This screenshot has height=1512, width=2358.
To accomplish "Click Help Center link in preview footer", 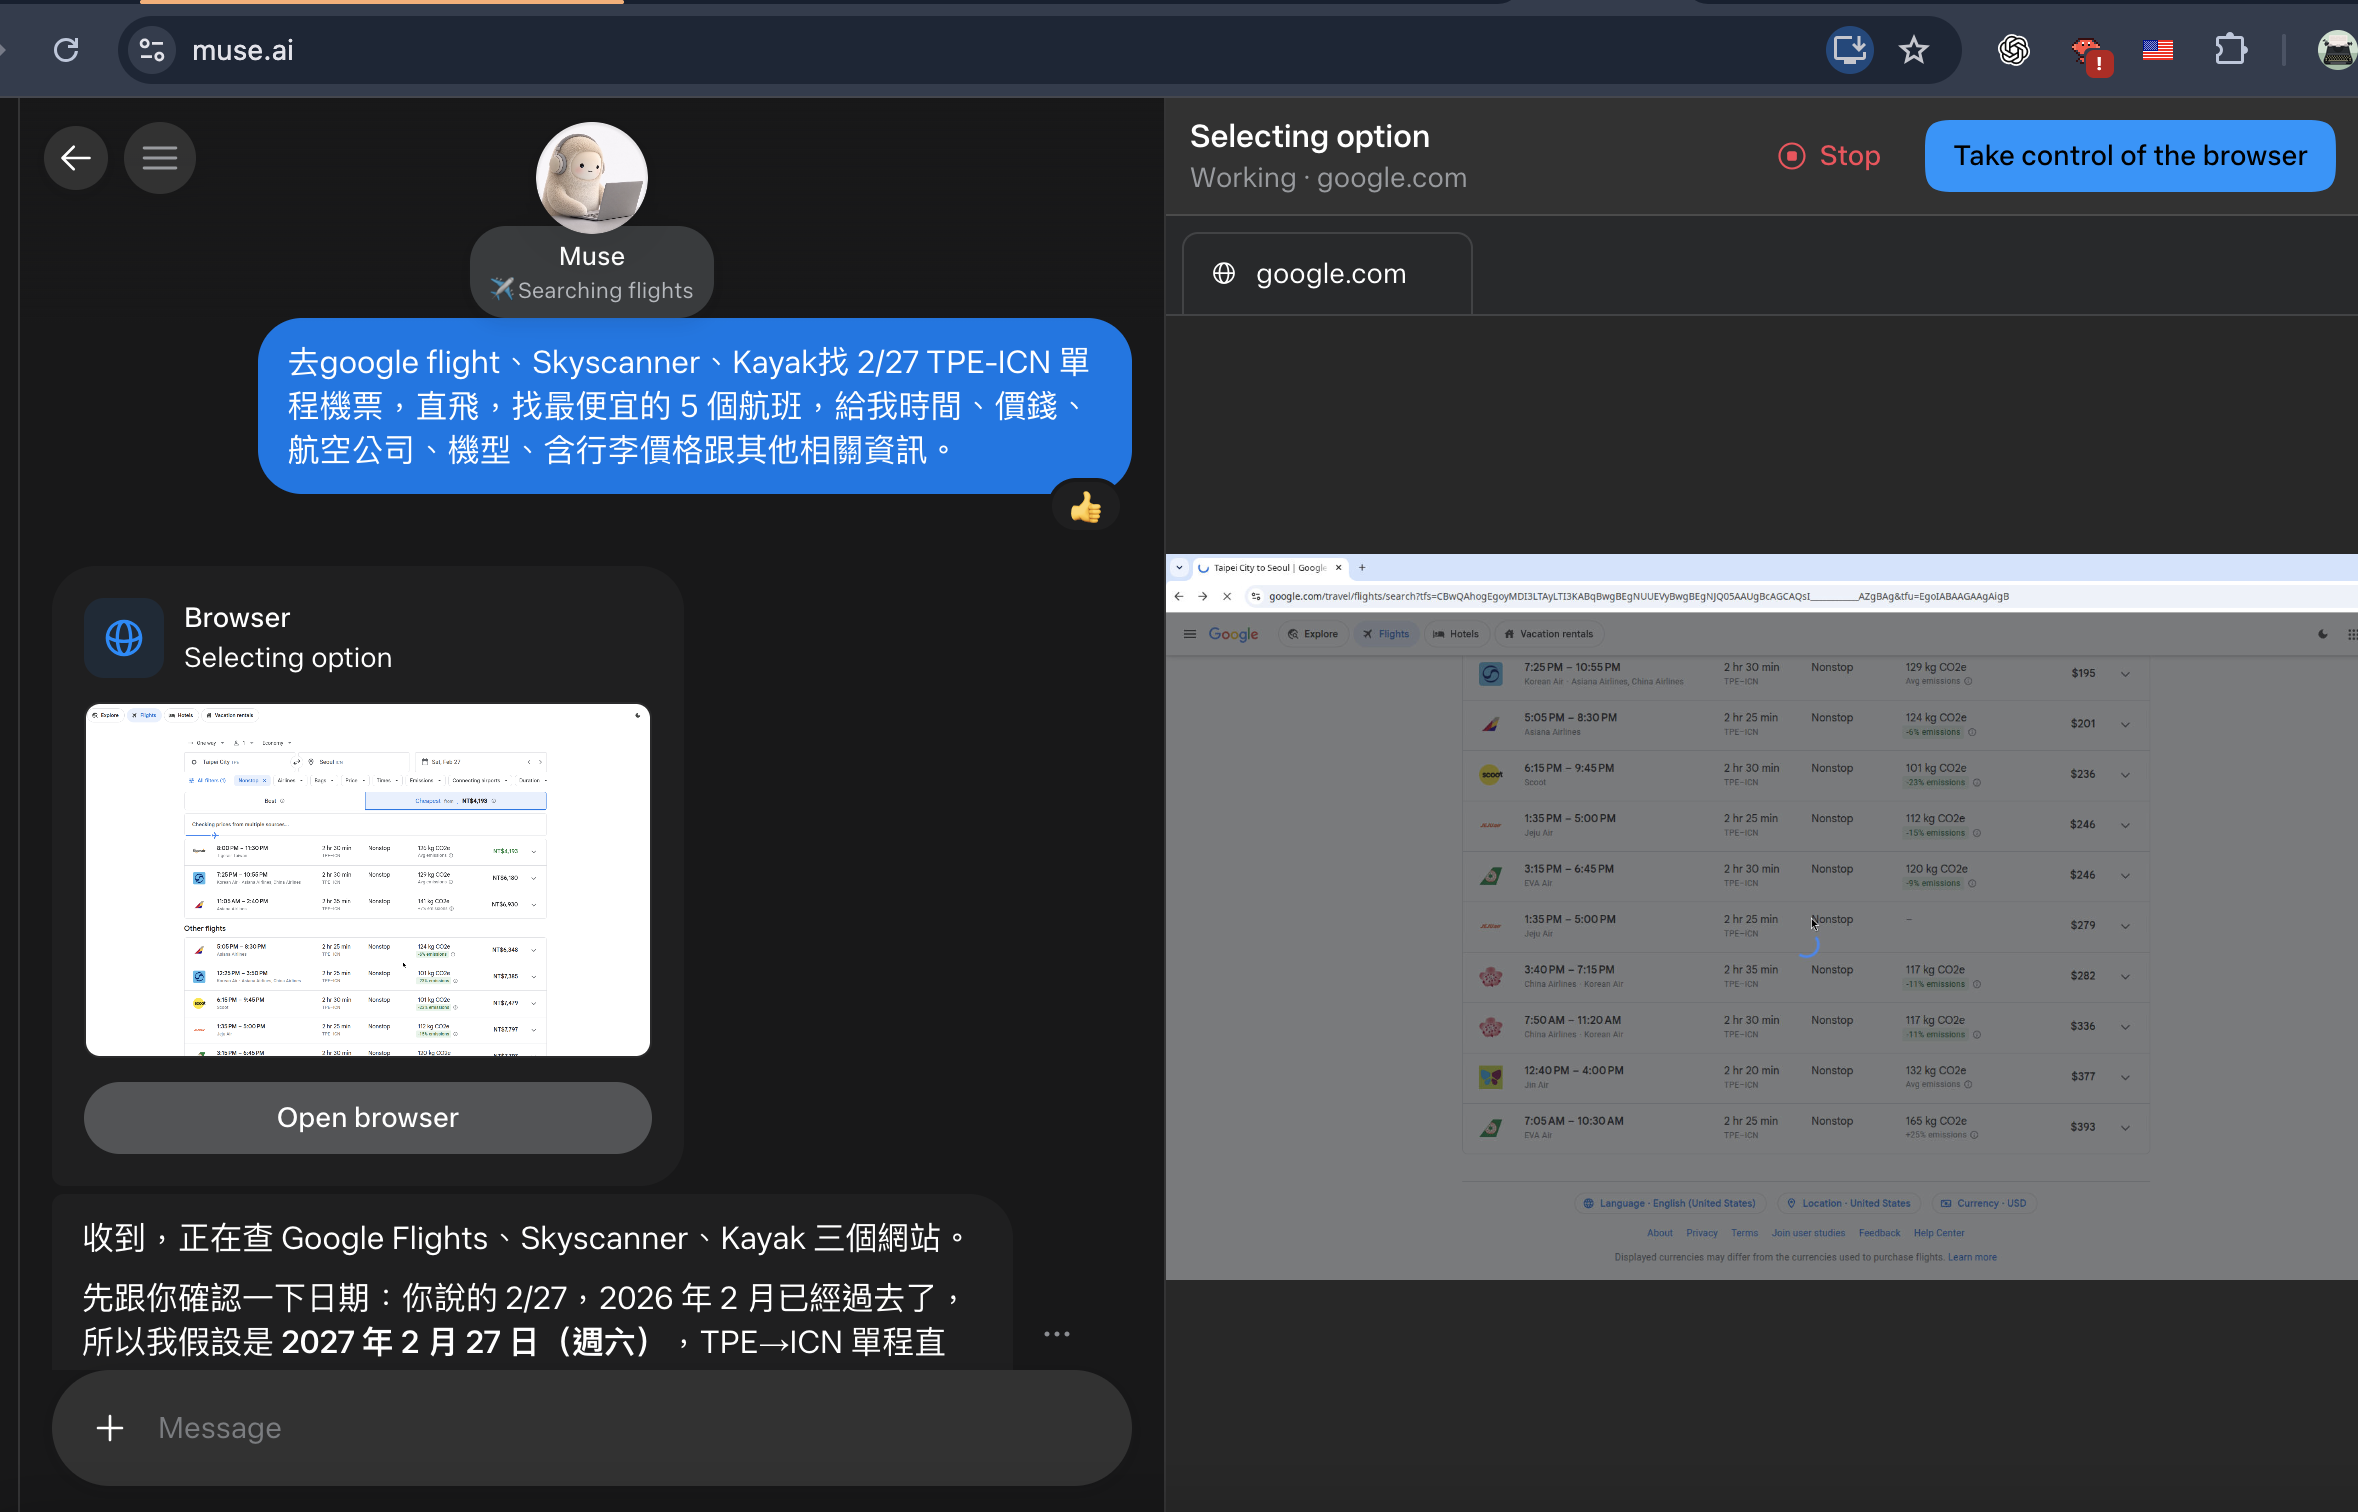I will 1939,1233.
